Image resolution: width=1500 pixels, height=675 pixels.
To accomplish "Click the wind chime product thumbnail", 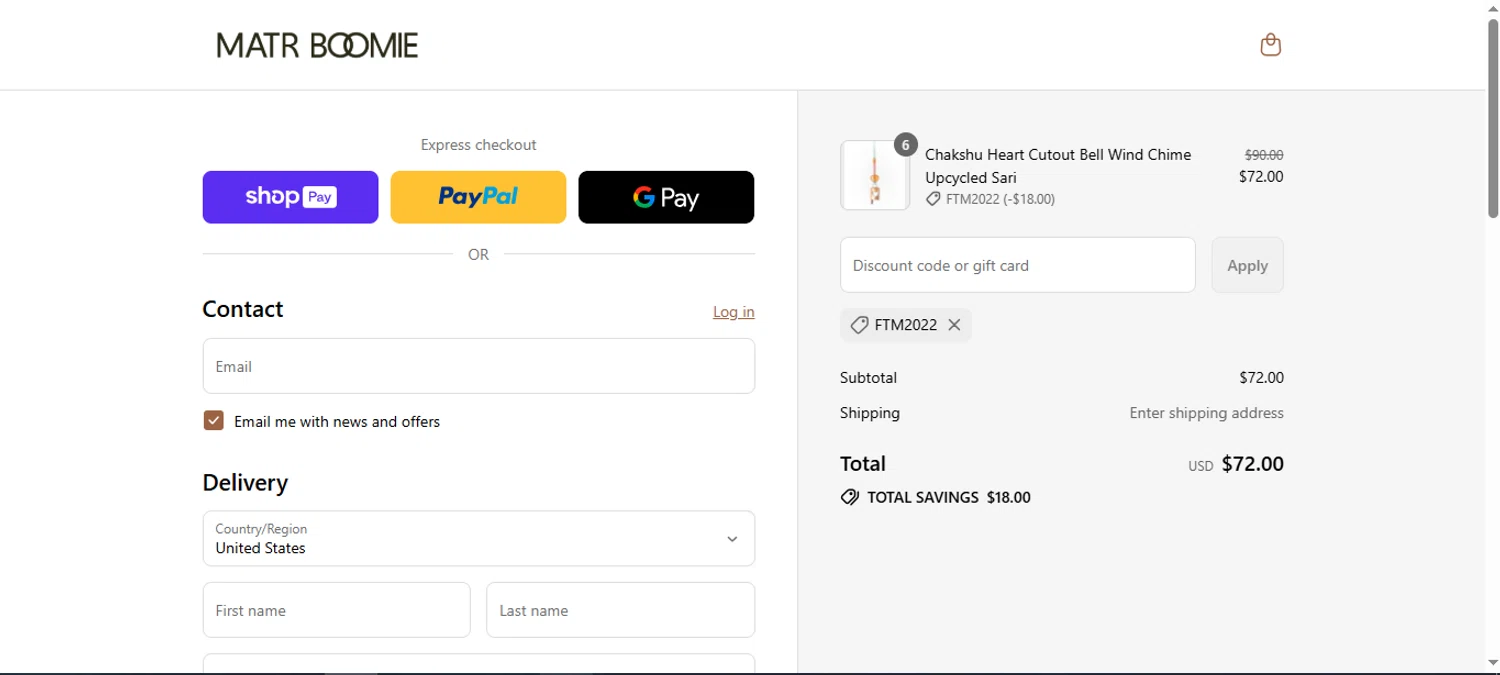I will tap(875, 175).
